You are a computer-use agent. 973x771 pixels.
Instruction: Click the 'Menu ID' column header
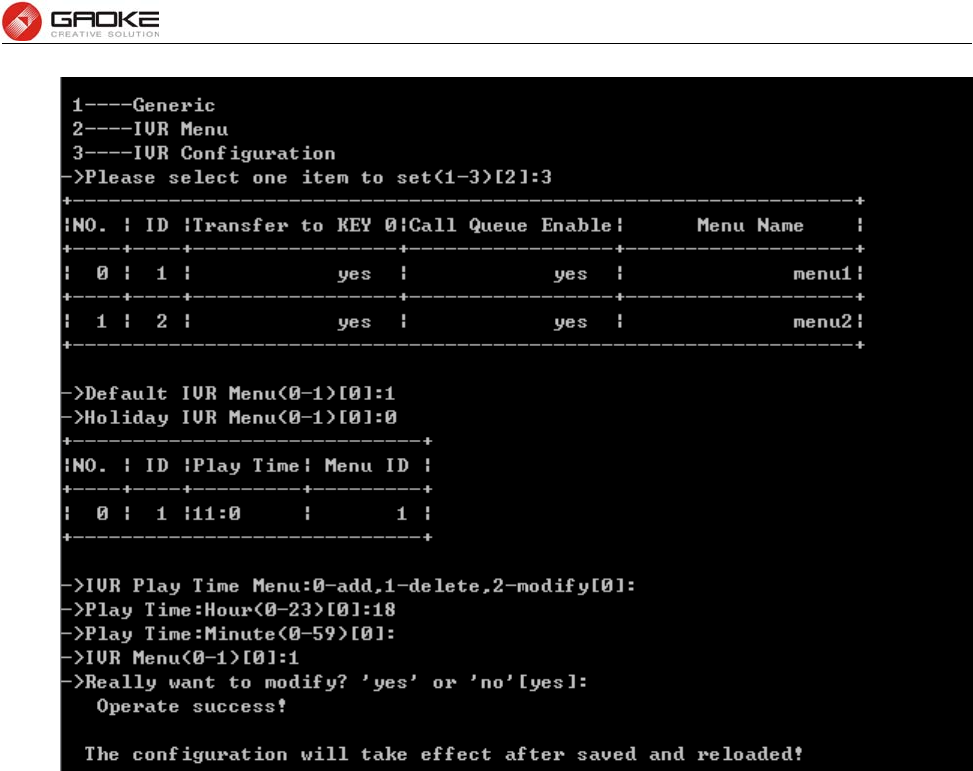pos(367,466)
